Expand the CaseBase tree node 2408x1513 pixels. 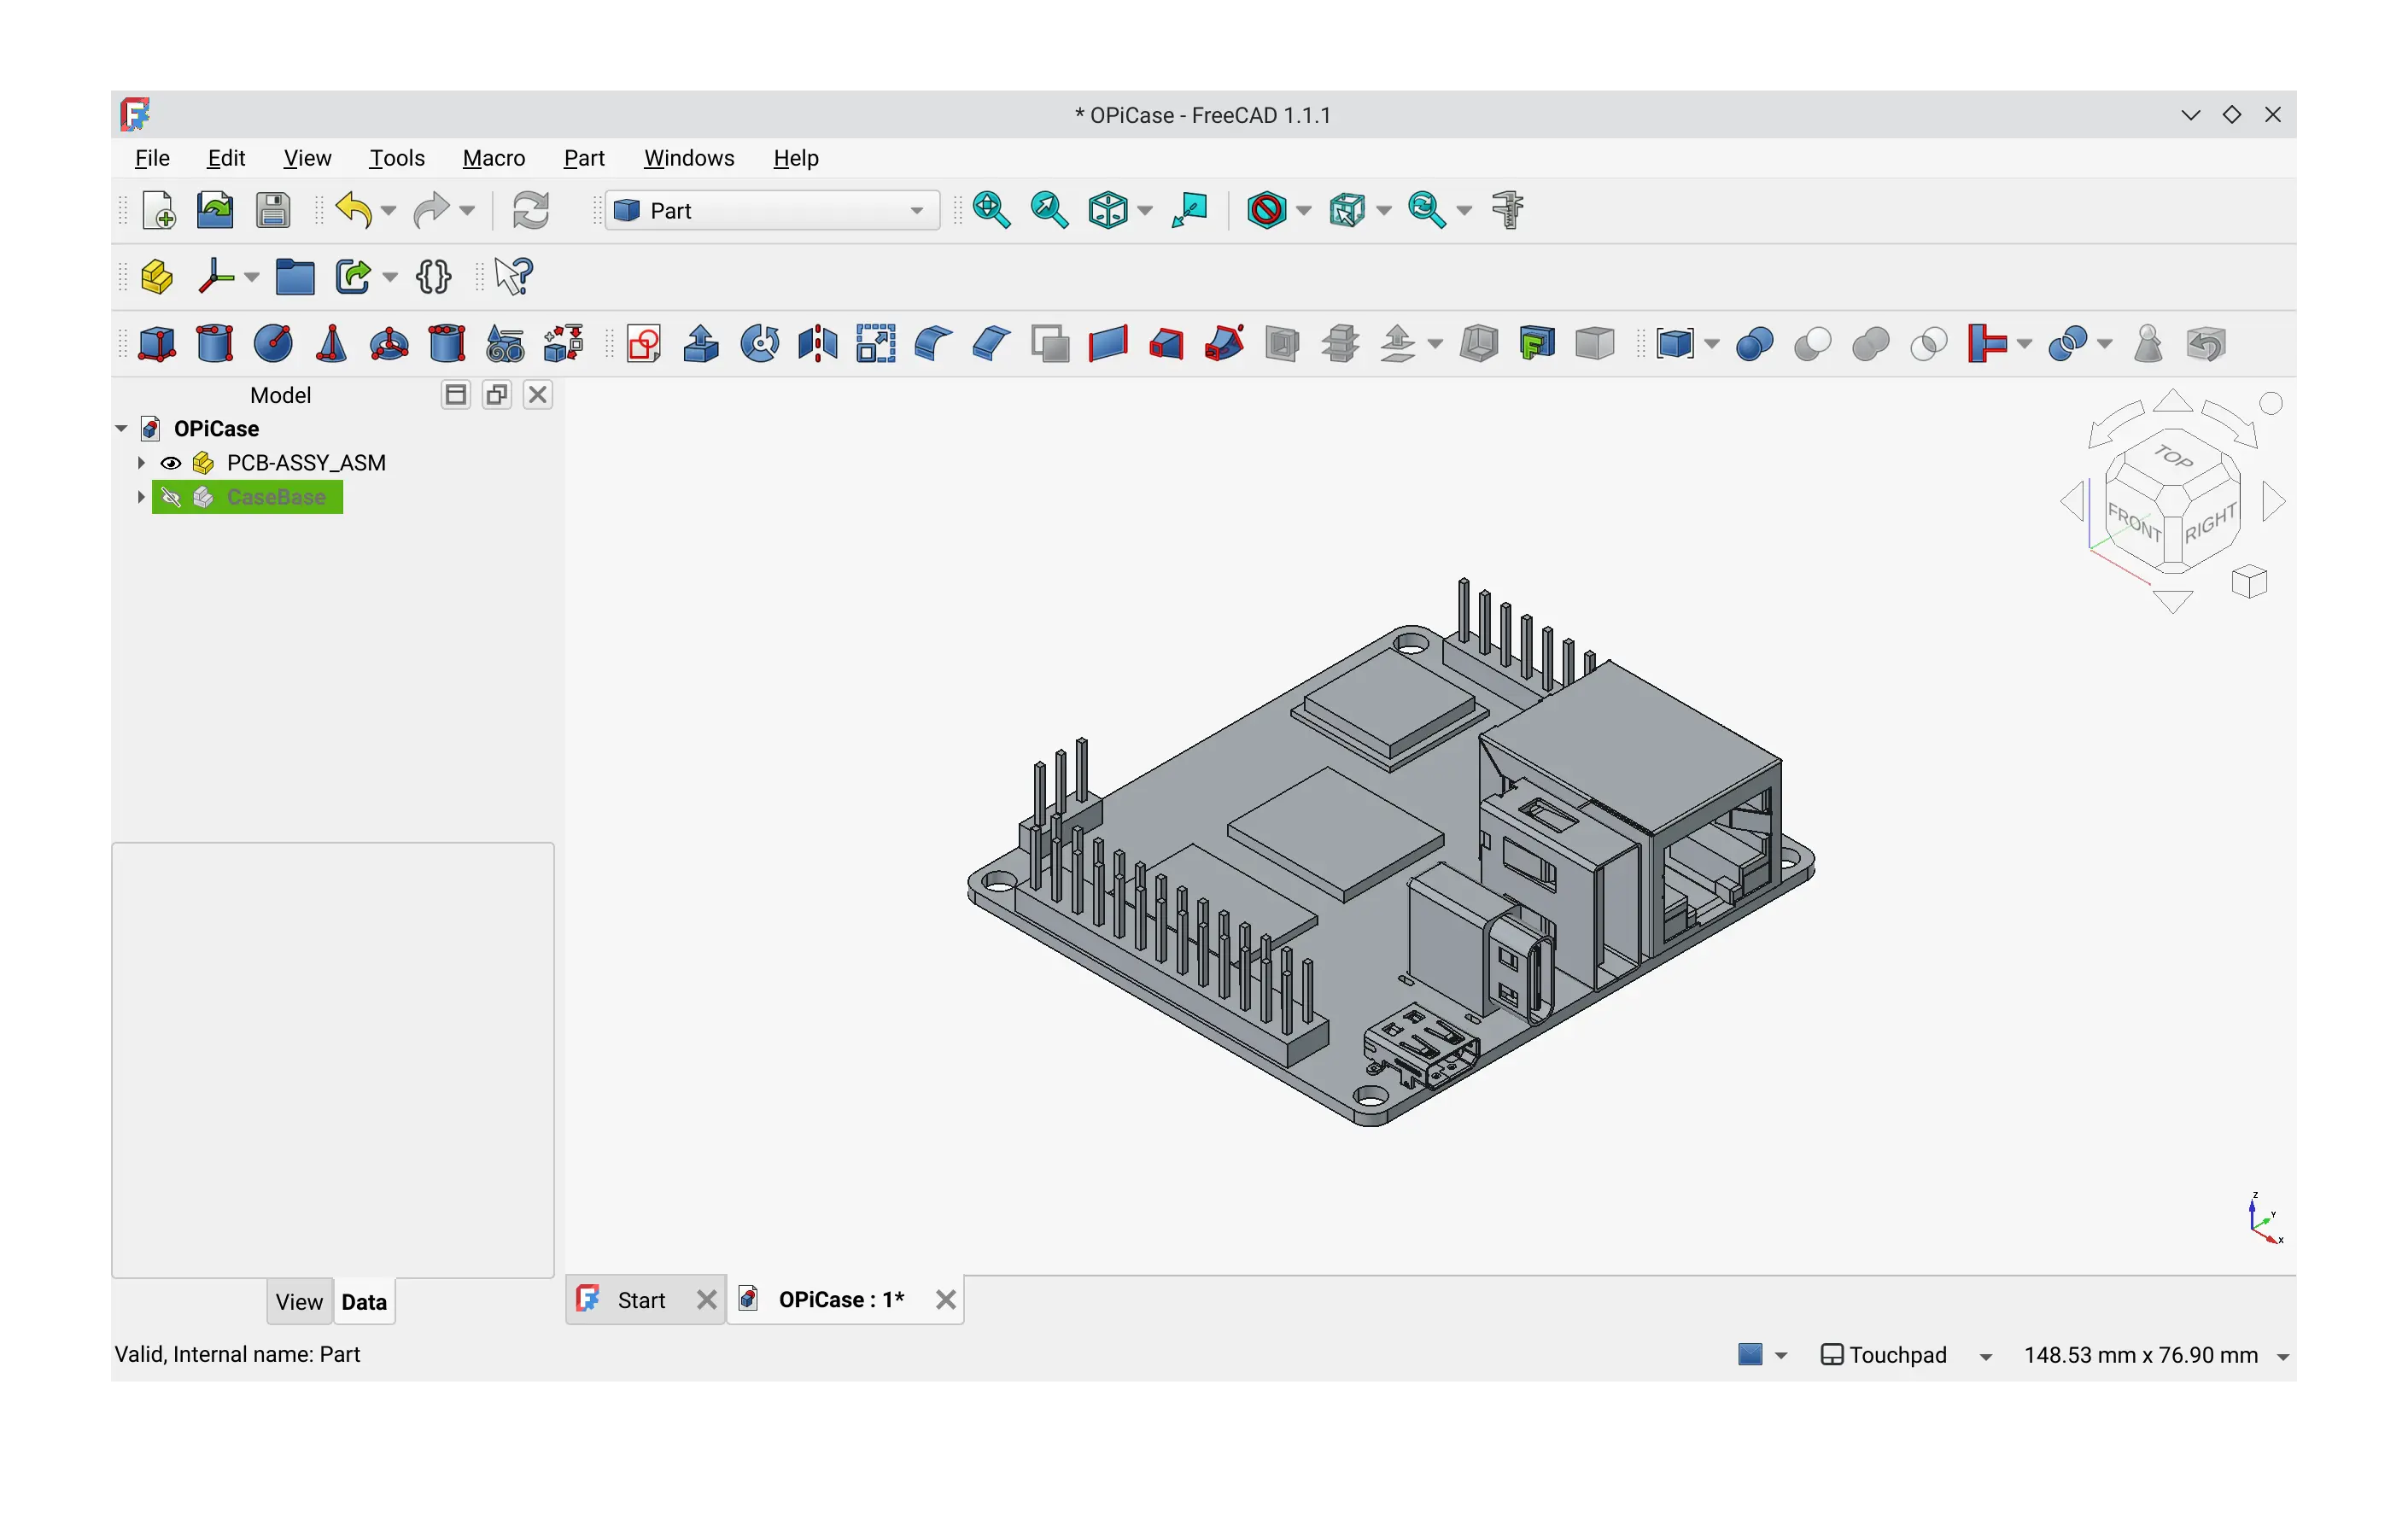tap(141, 497)
